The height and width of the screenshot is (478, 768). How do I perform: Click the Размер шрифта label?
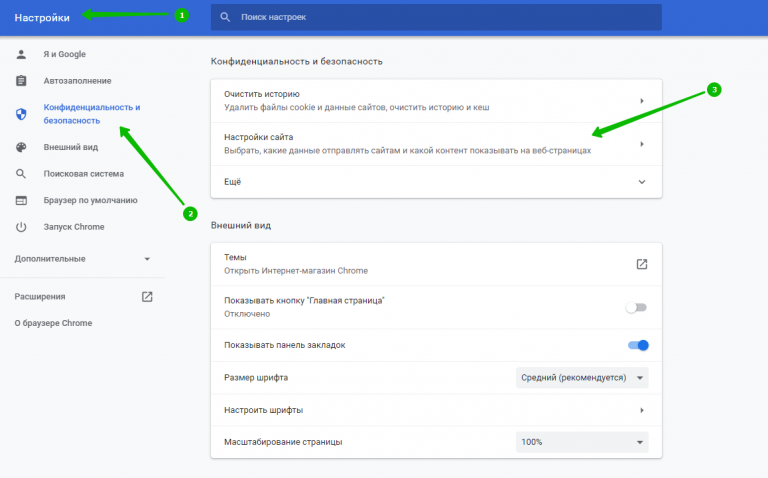click(x=256, y=378)
